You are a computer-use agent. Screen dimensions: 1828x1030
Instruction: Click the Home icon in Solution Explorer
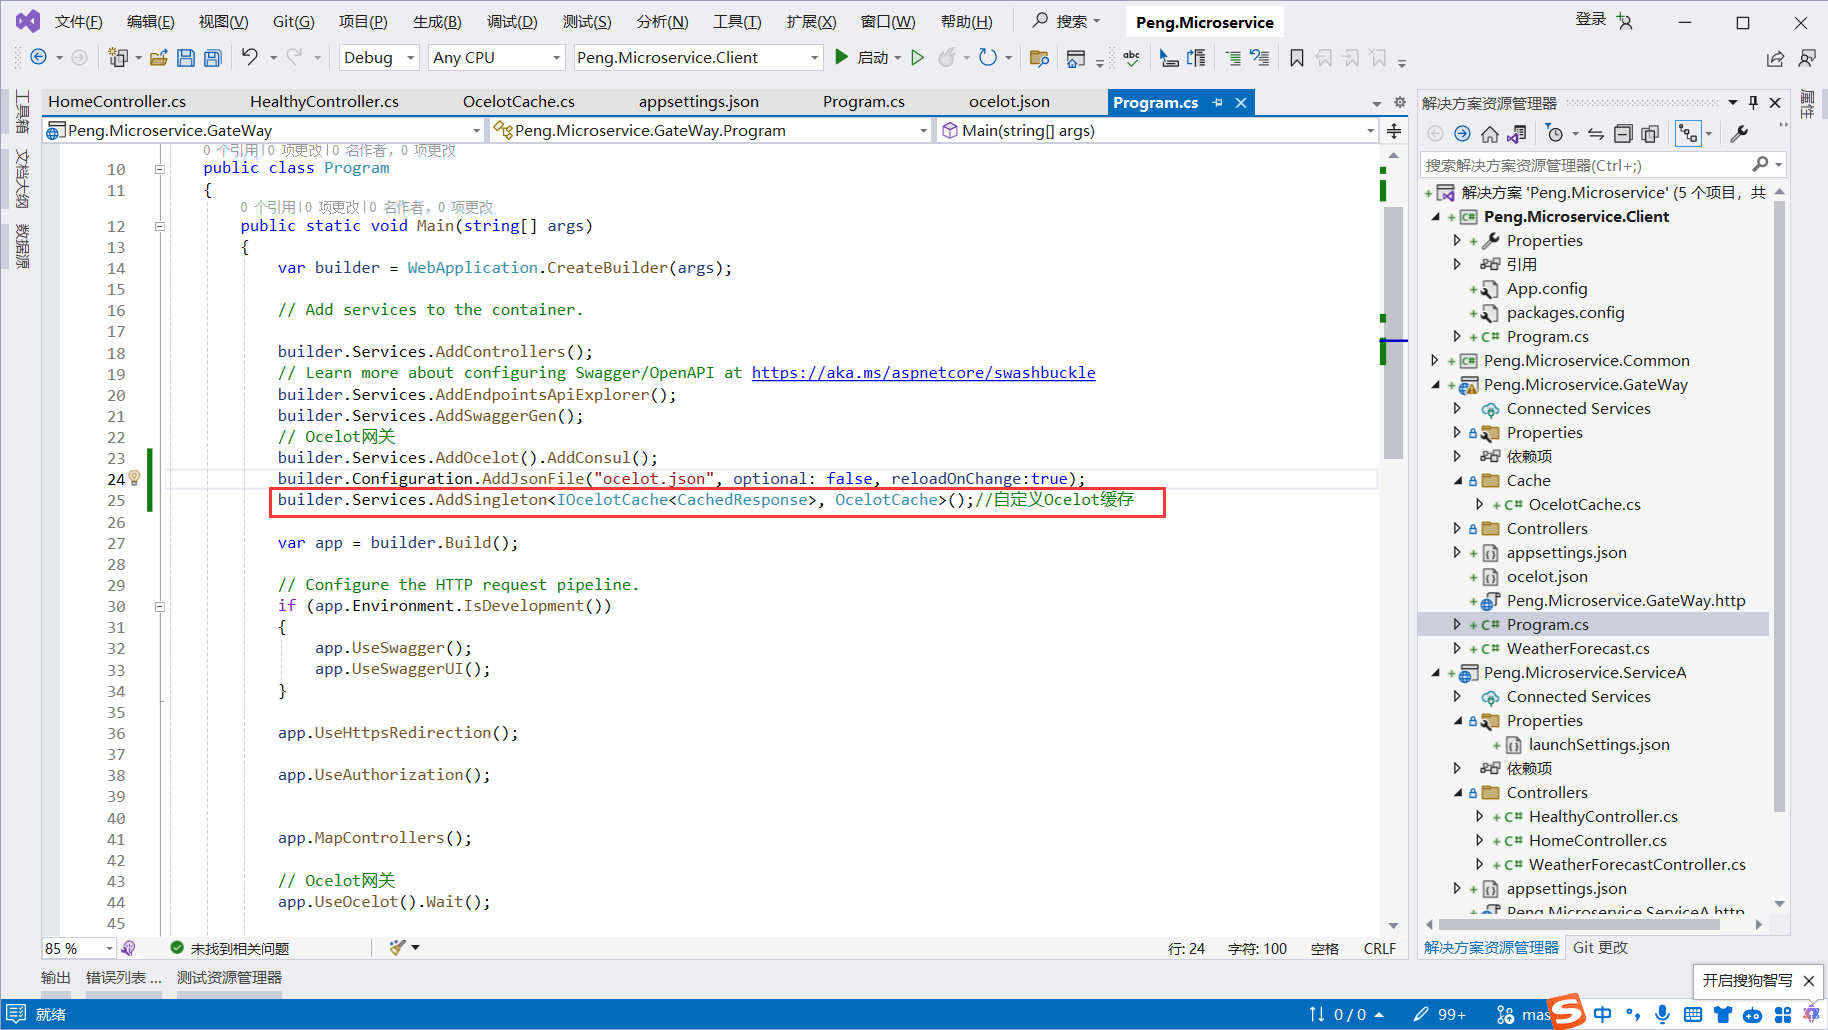(1490, 133)
